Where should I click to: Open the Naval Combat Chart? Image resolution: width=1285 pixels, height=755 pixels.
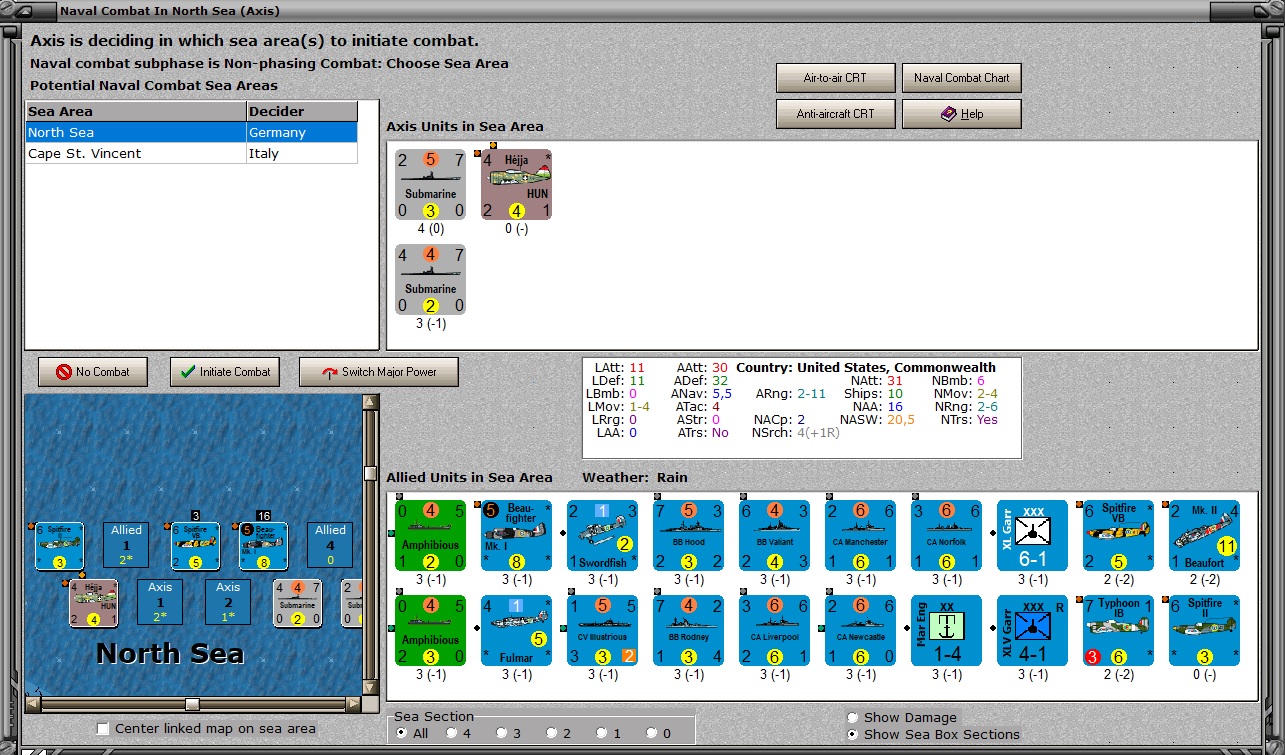tap(961, 78)
